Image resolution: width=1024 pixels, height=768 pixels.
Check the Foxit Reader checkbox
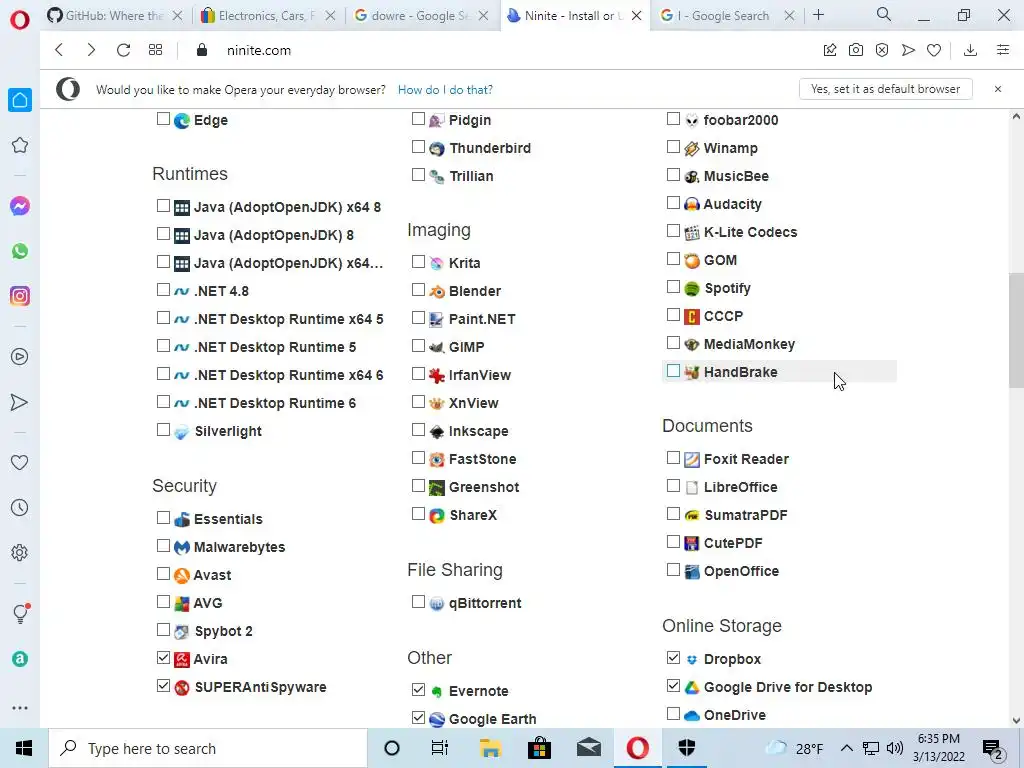pos(673,458)
